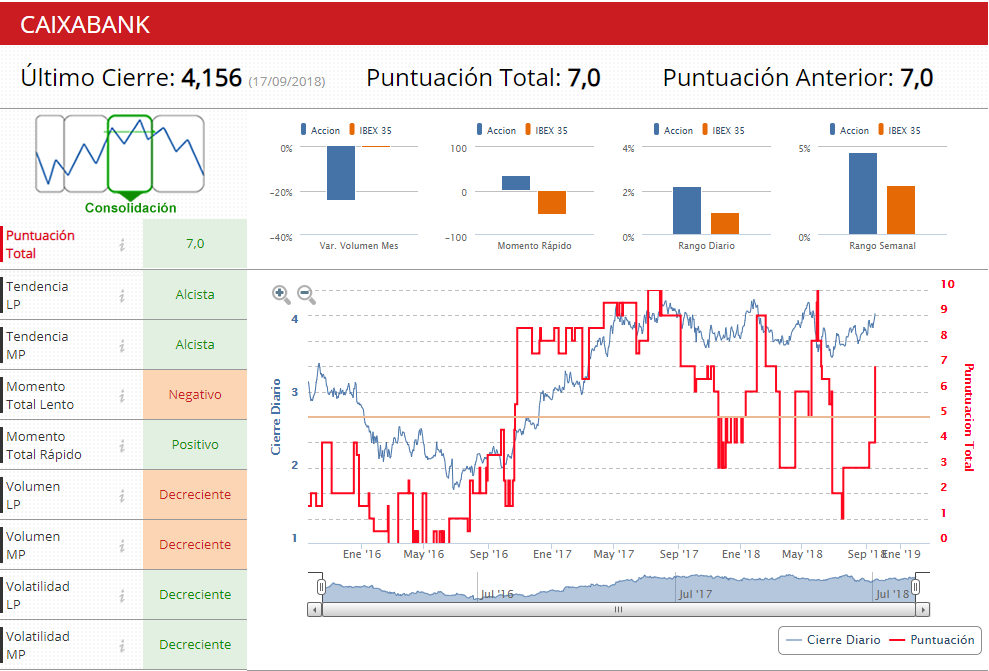Click Alcista value for Tendencia LP
Image resolution: width=989 pixels, height=671 pixels.
(x=195, y=295)
